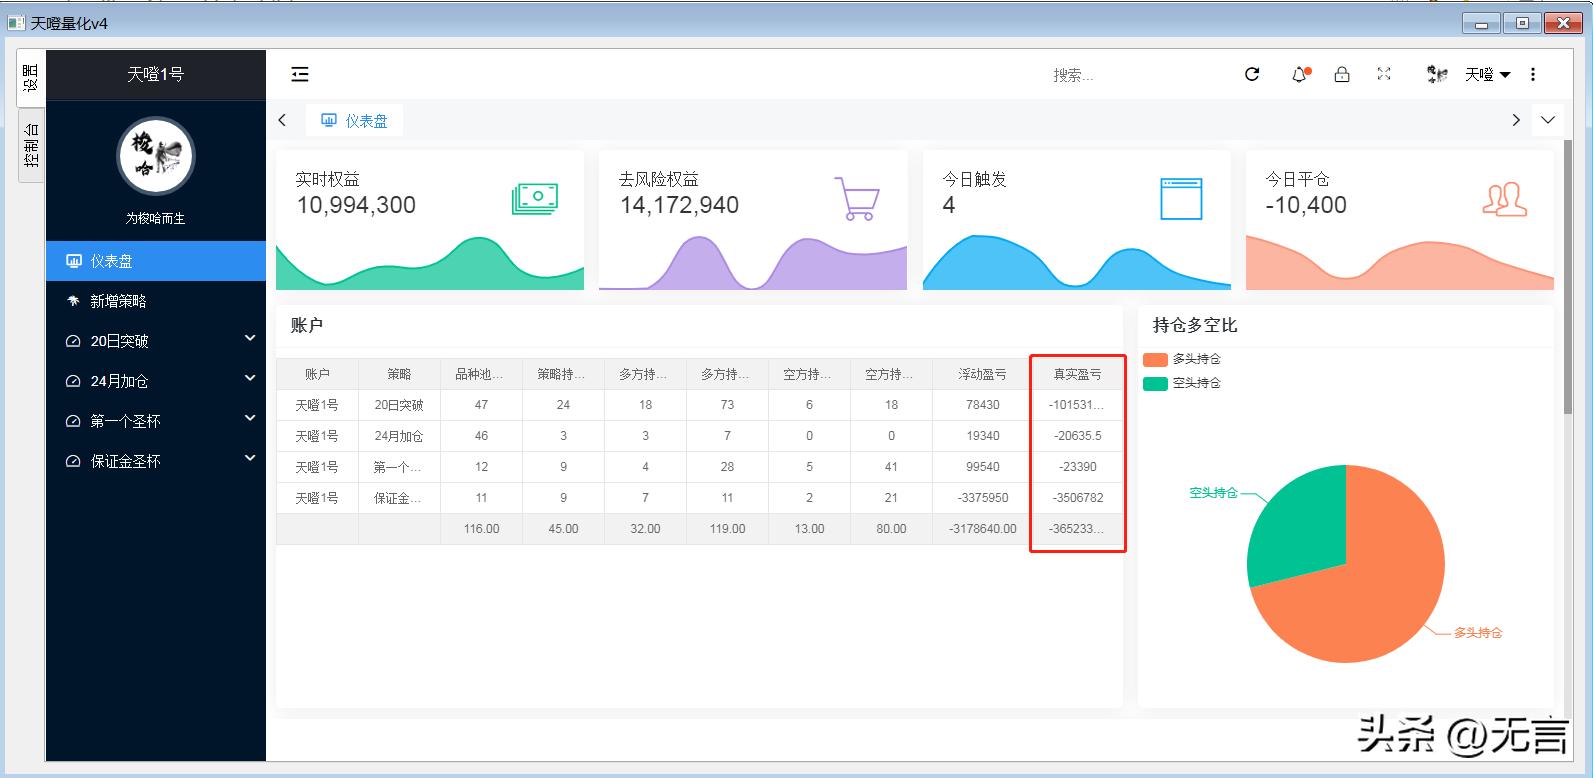Toggle 空头持仓 legend entry in chart
Image resolution: width=1593 pixels, height=778 pixels.
(x=1182, y=384)
